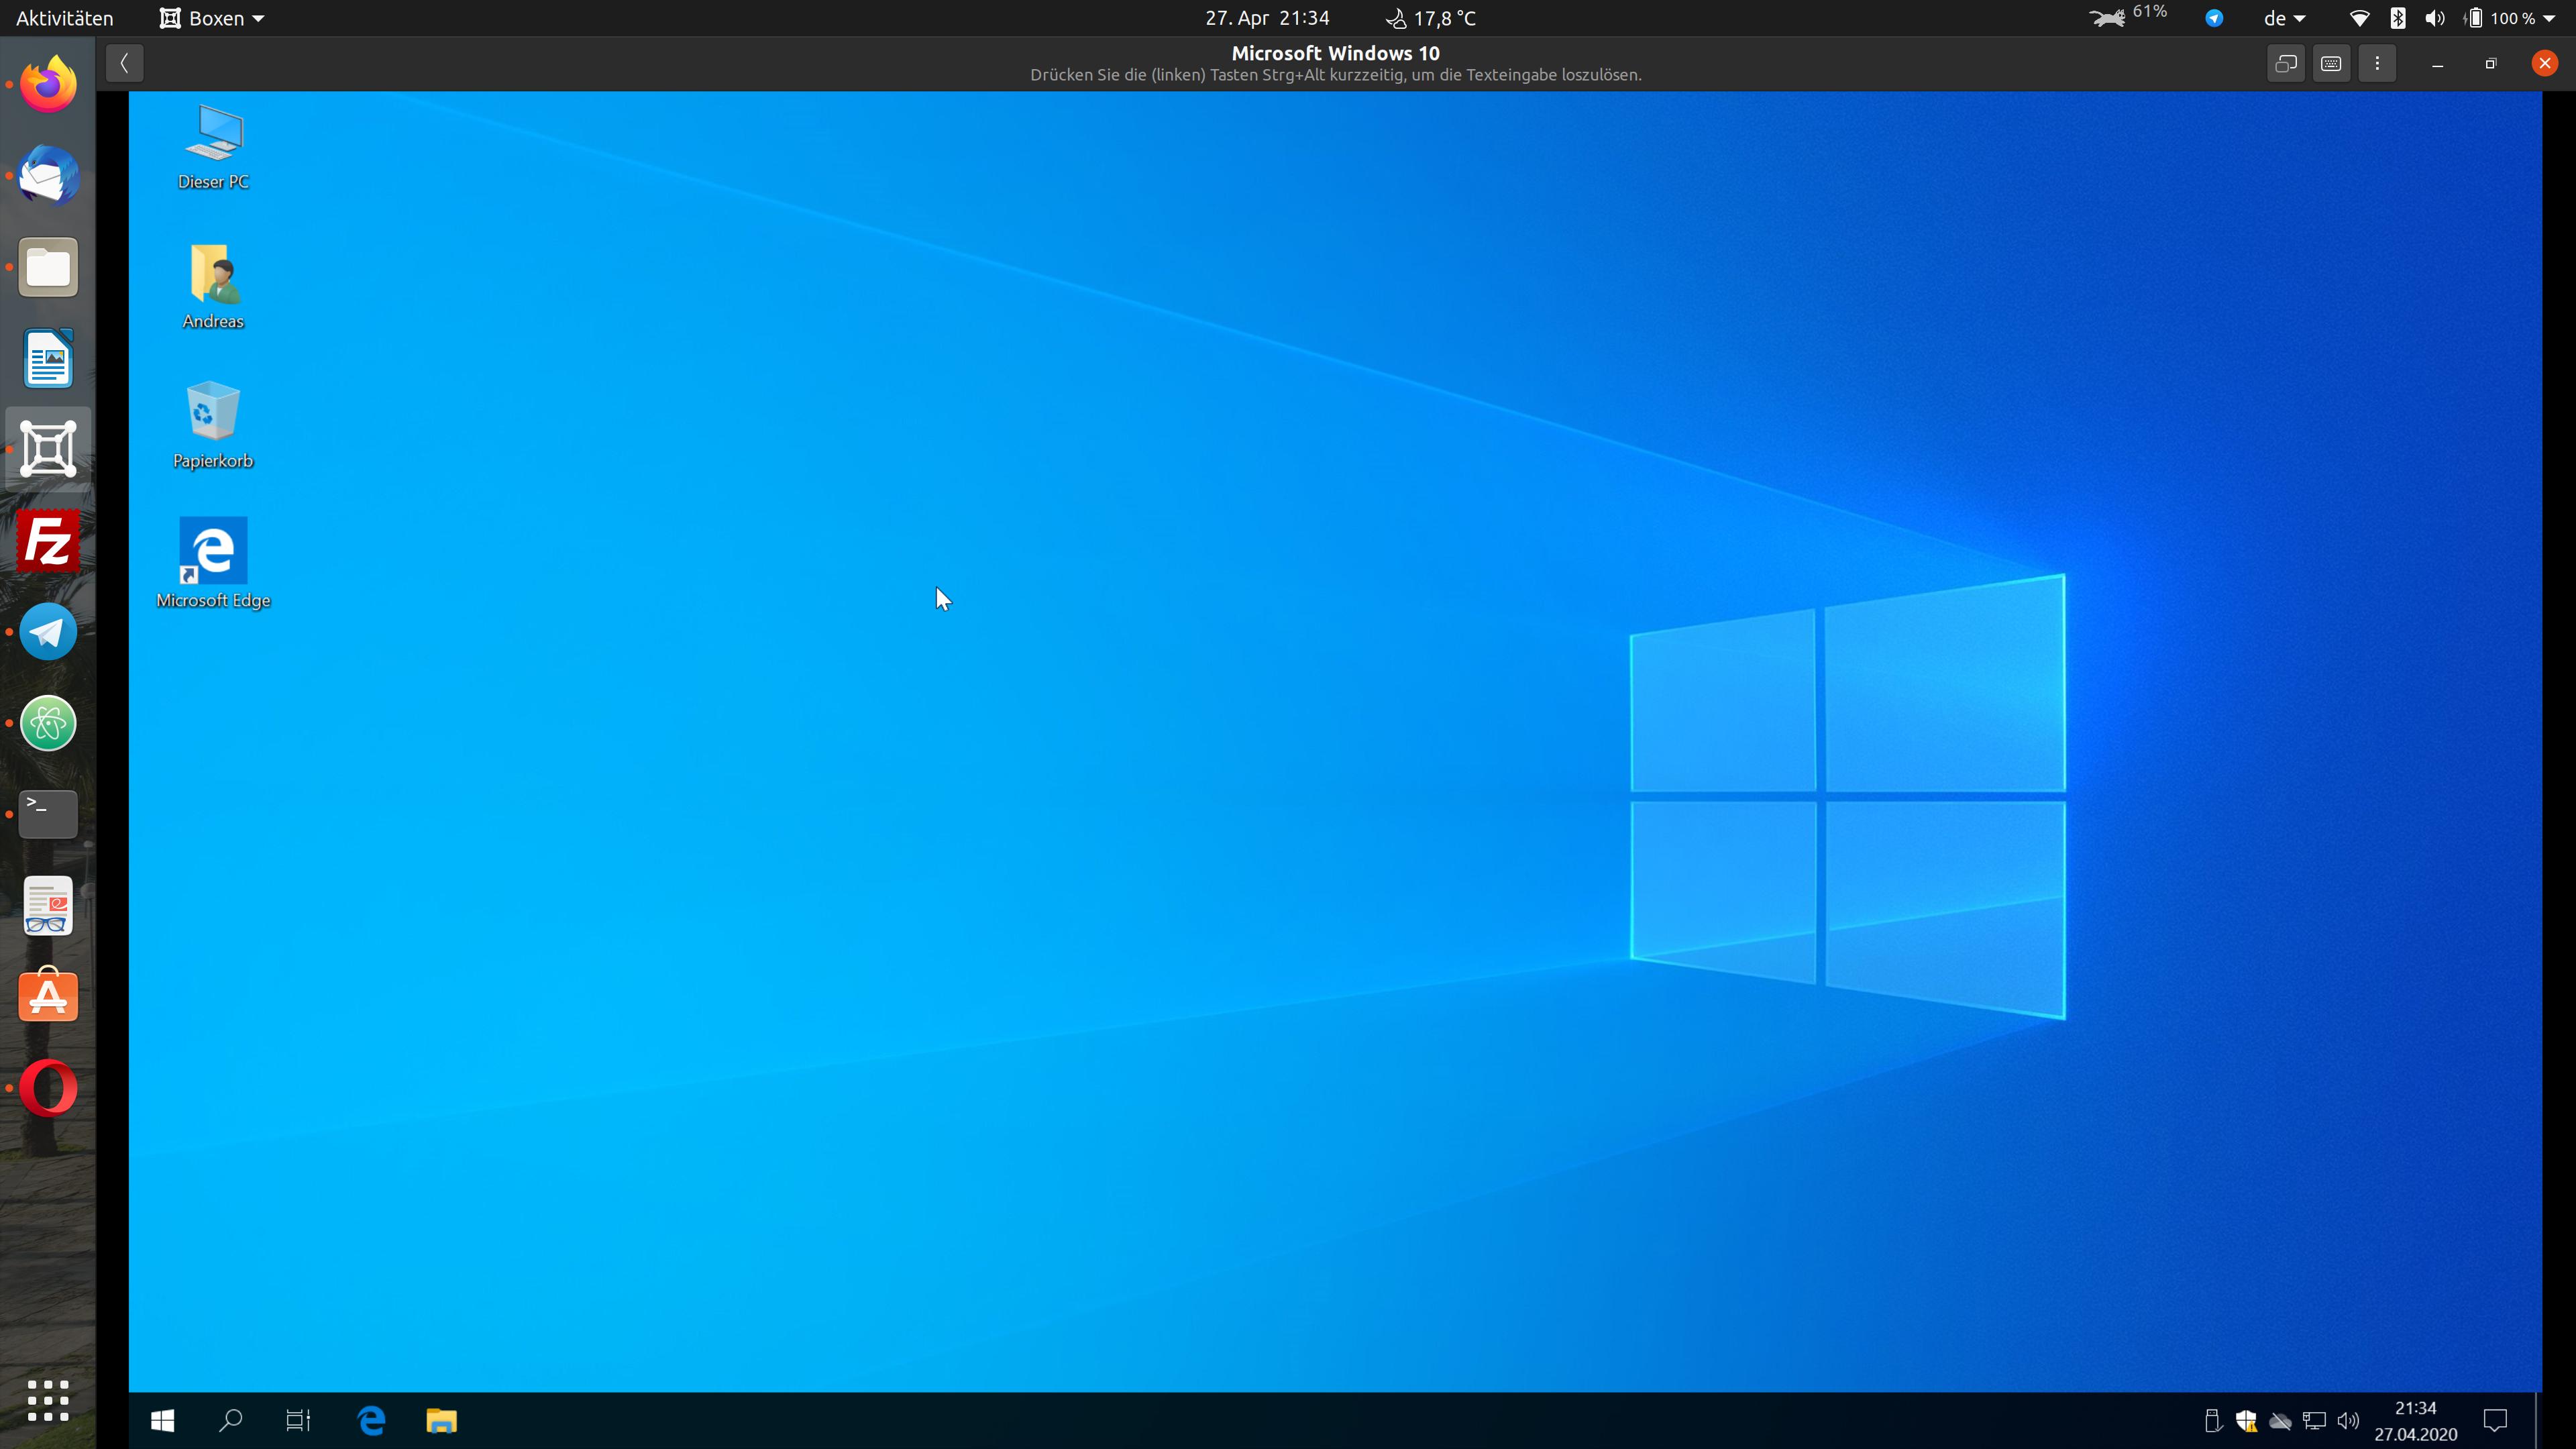Open Task View in Windows taskbar
The image size is (2576, 1449).
click(x=298, y=1420)
